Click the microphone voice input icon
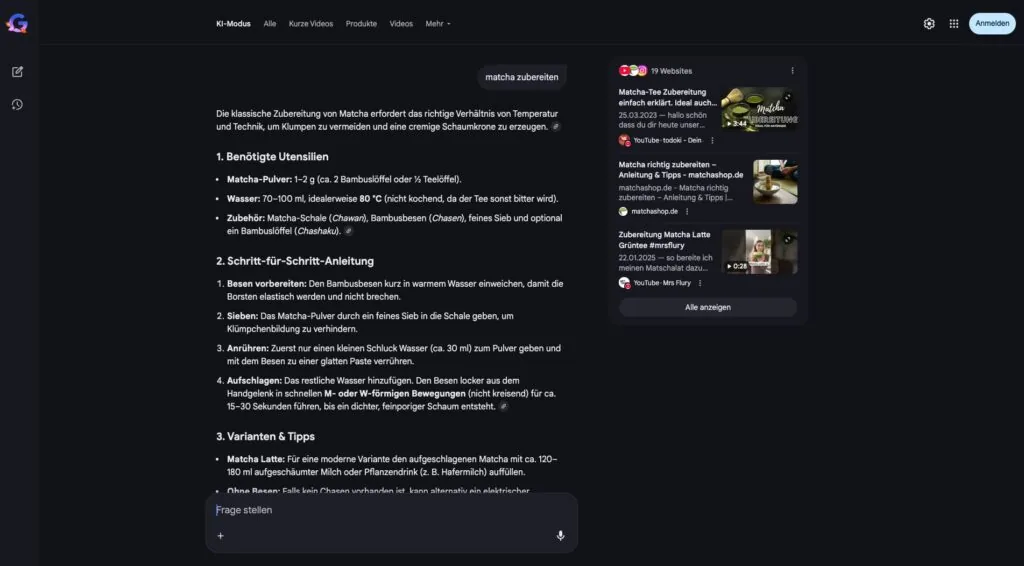This screenshot has height=566, width=1024. [560, 535]
